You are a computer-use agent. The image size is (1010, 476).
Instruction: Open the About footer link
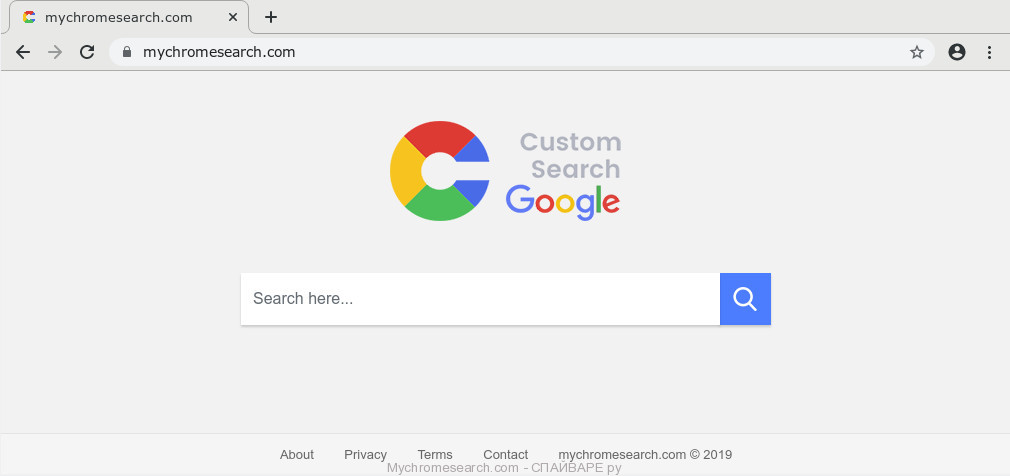coord(297,454)
